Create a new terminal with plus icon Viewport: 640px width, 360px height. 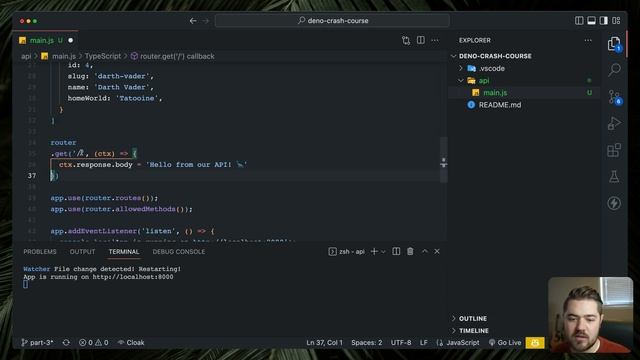point(374,251)
